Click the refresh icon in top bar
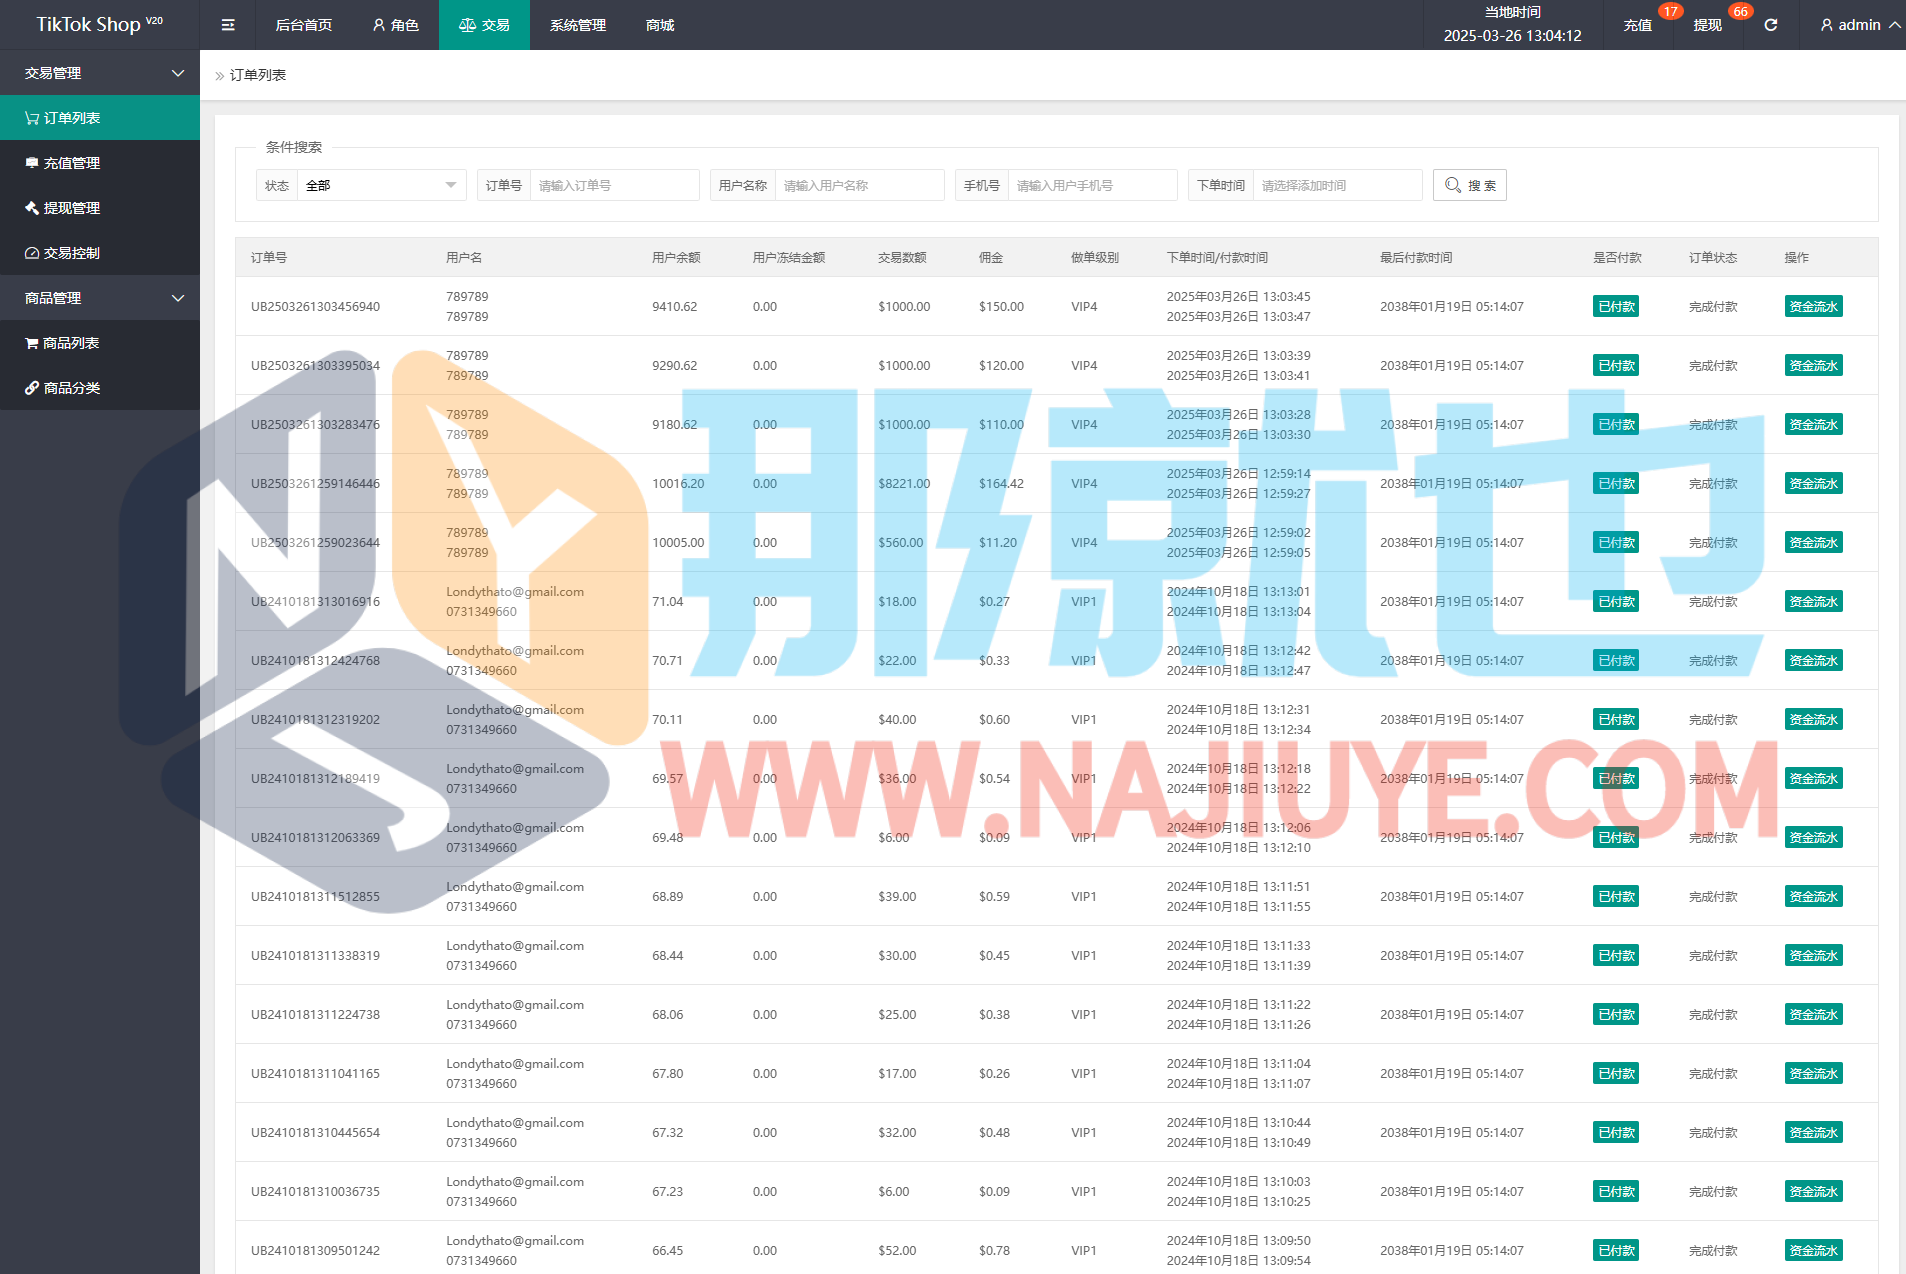The image size is (1906, 1274). click(1770, 25)
